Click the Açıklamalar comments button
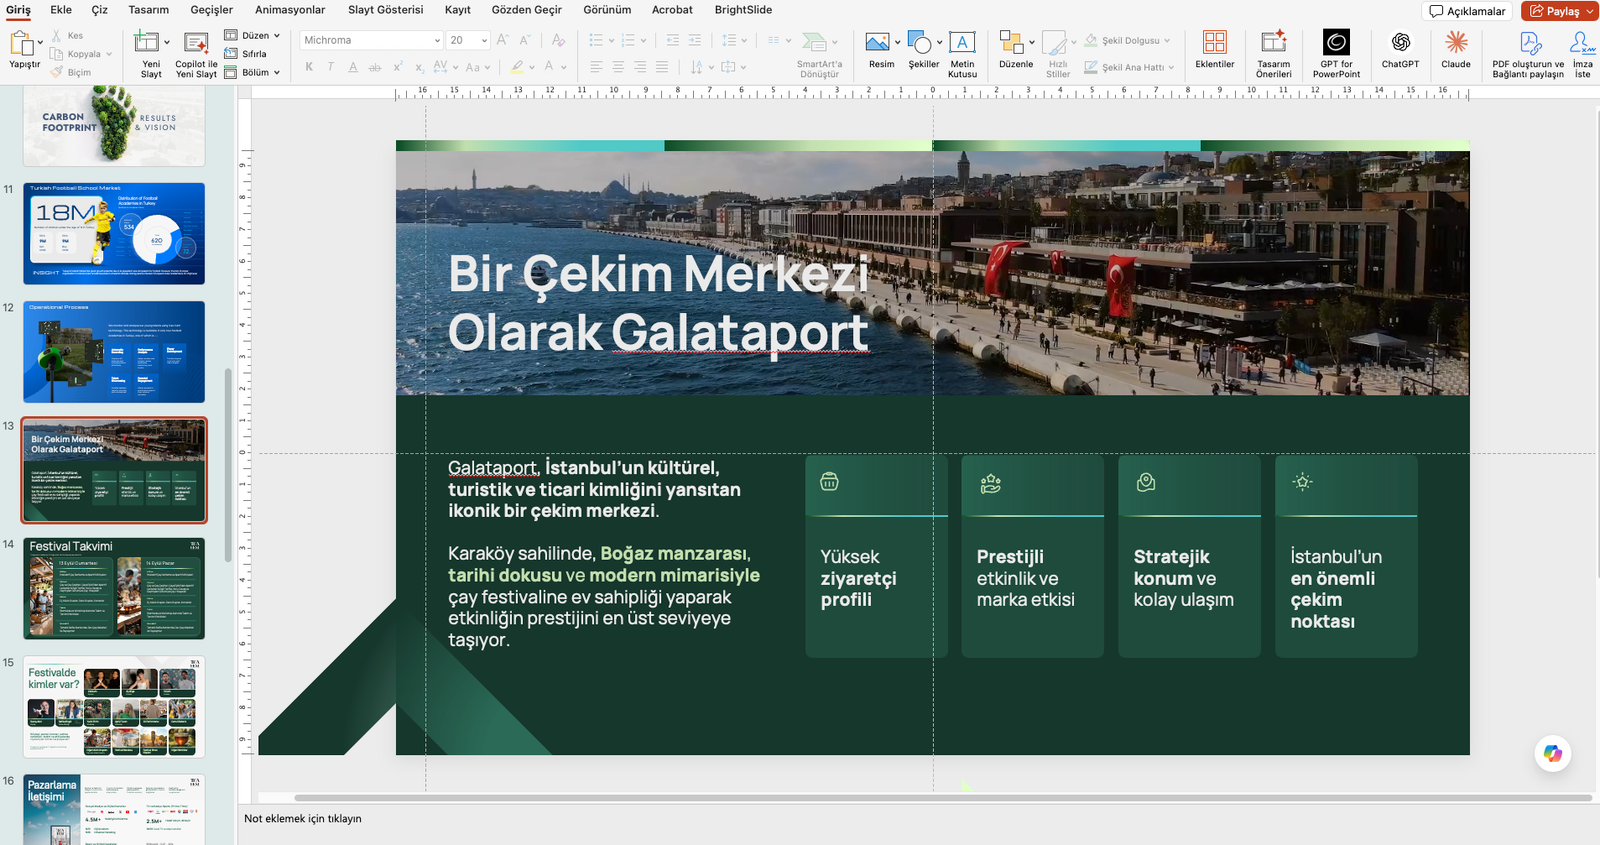Screen dimensions: 1600x845 1467,11
